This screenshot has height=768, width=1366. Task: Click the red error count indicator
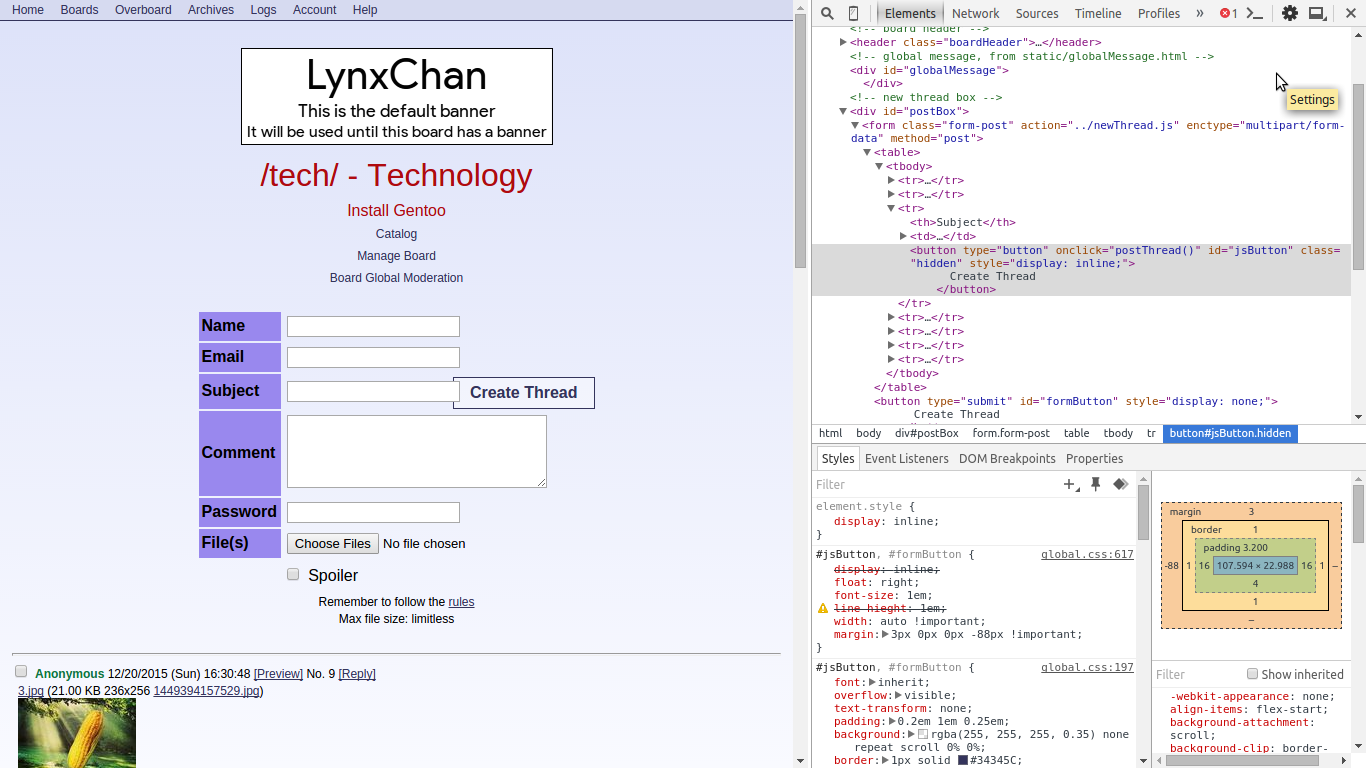pos(1229,13)
